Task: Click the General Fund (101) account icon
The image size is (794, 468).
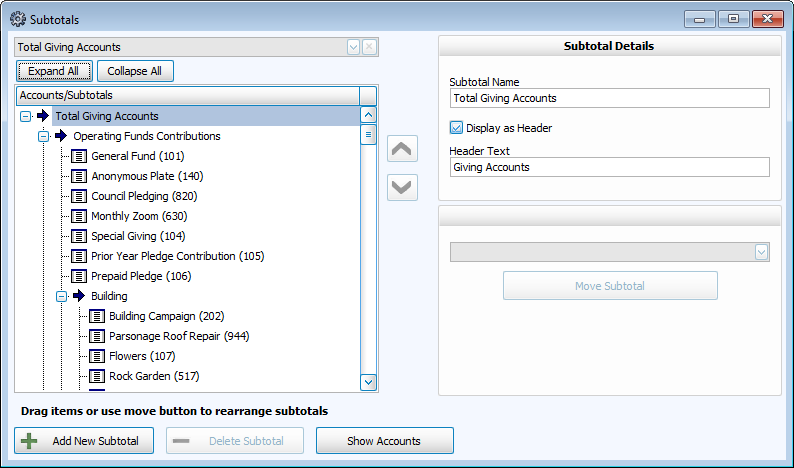Action: [x=79, y=156]
